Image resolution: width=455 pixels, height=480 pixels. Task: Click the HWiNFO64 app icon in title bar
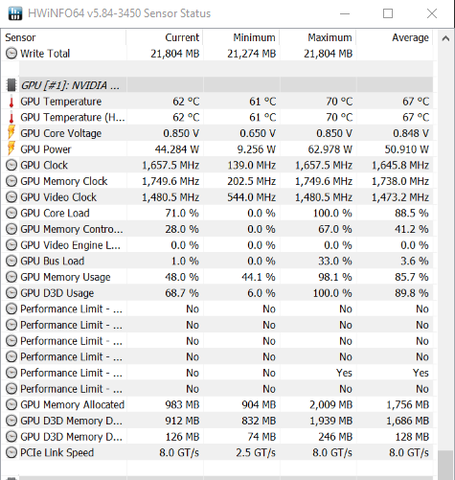point(15,13)
